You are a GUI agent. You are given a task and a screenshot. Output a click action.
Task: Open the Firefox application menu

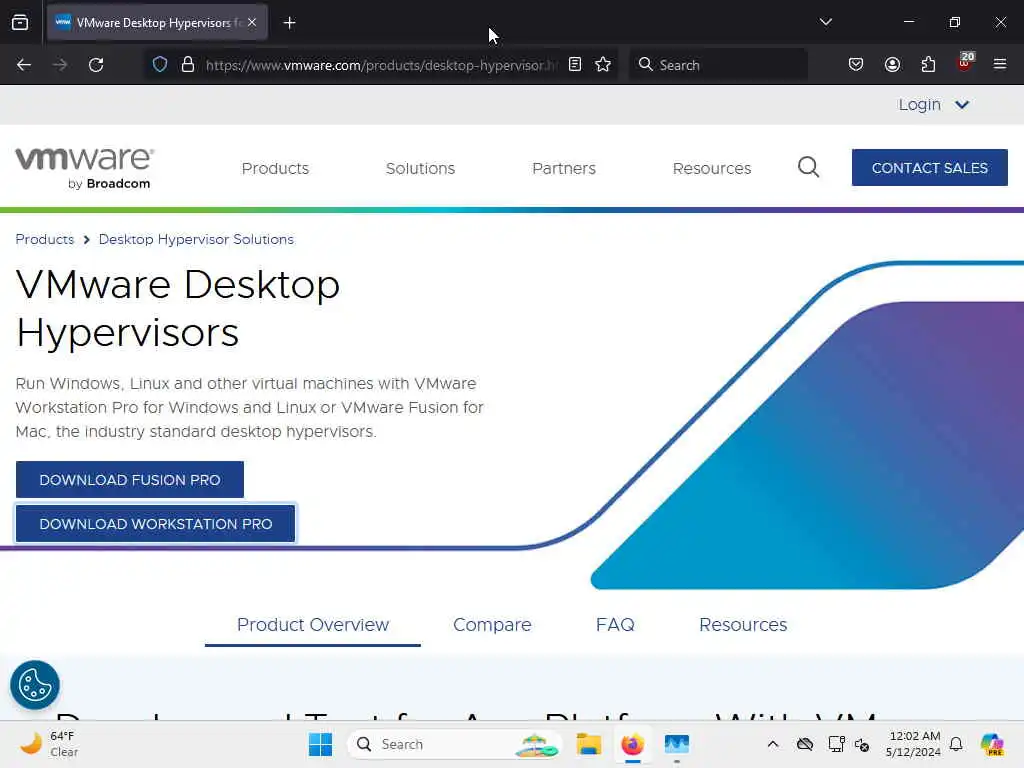click(x=1000, y=65)
